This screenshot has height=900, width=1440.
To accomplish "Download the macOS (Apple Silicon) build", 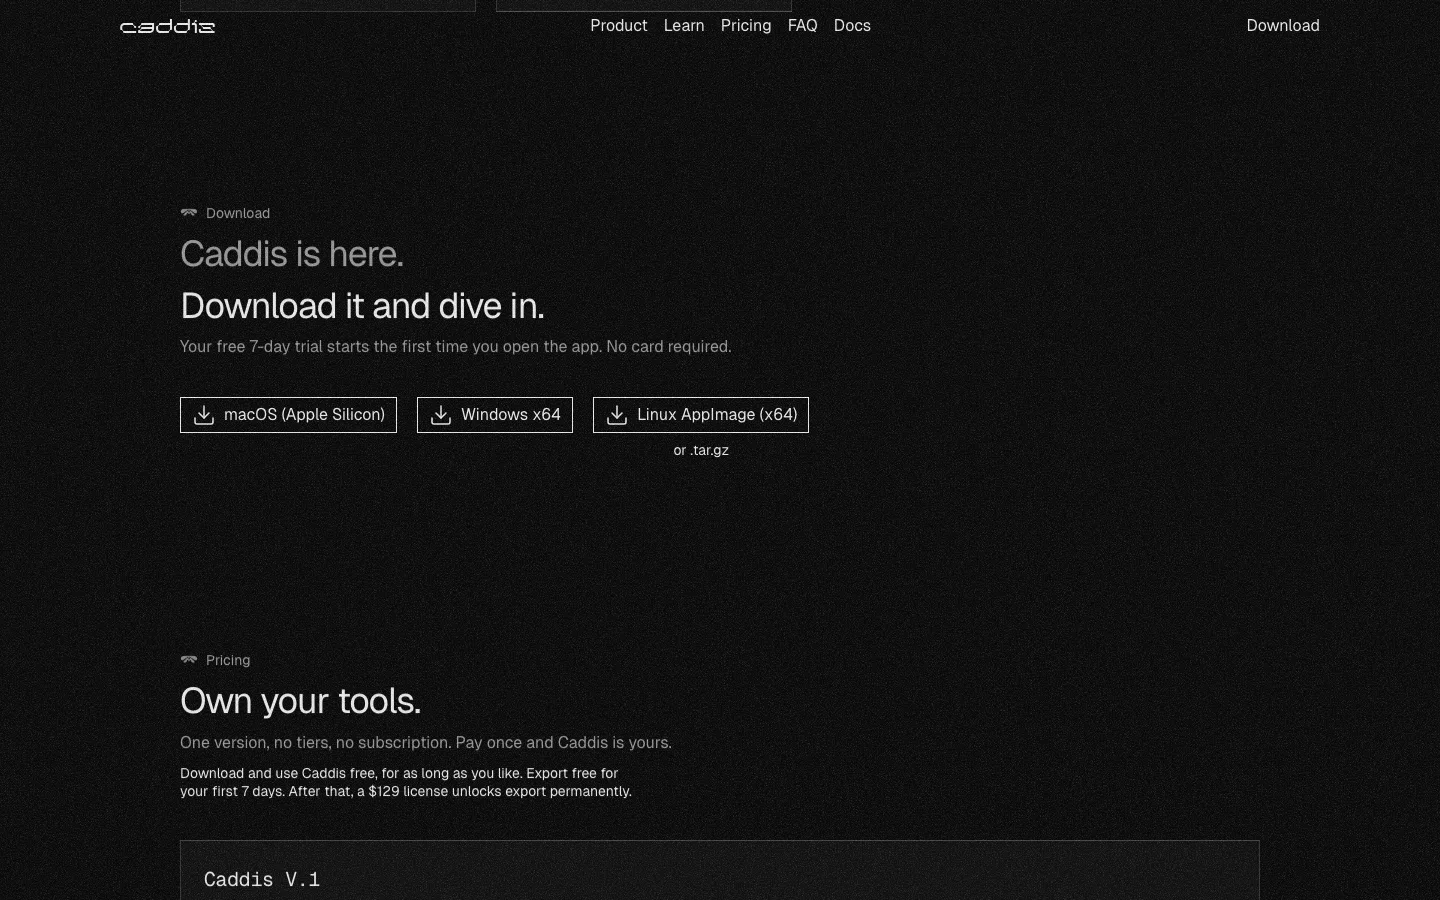I will pos(288,415).
